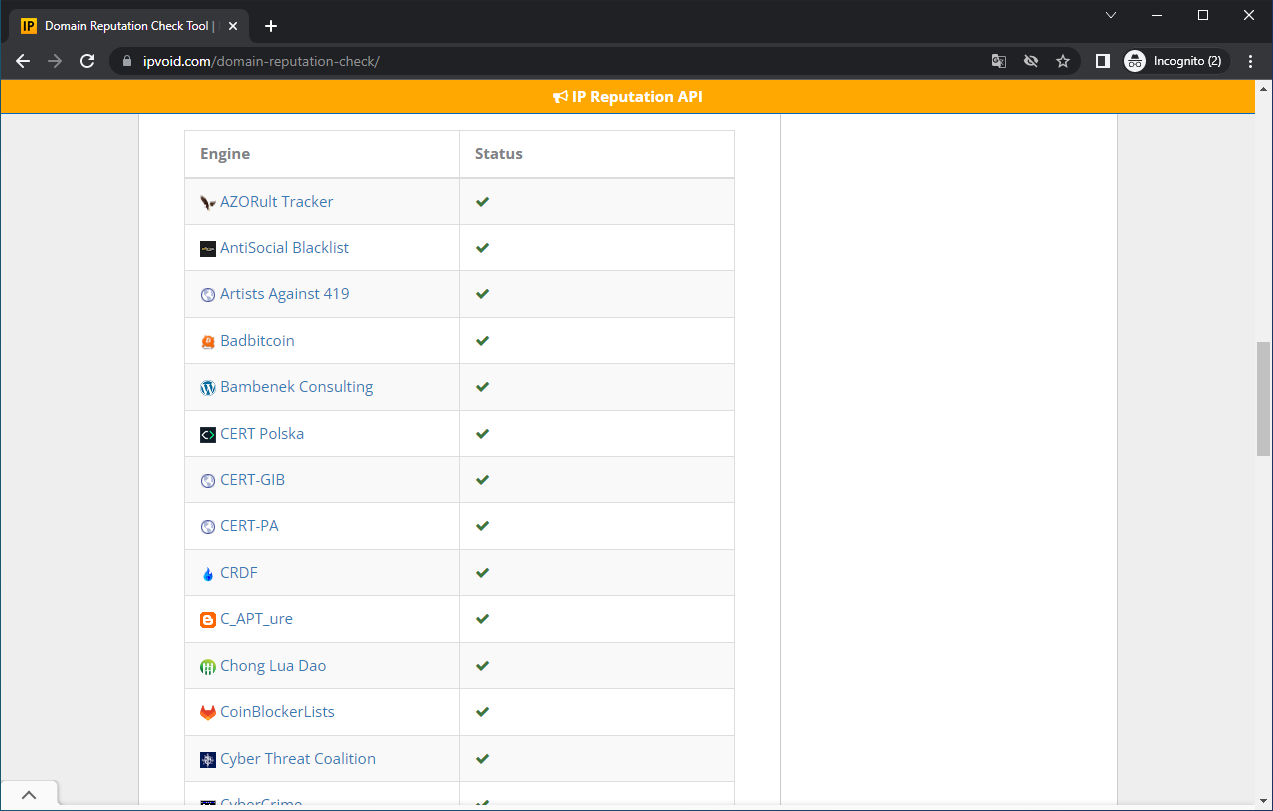Open the Cyber Threat Coalition link
Viewport: 1273px width, 811px height.
click(298, 759)
